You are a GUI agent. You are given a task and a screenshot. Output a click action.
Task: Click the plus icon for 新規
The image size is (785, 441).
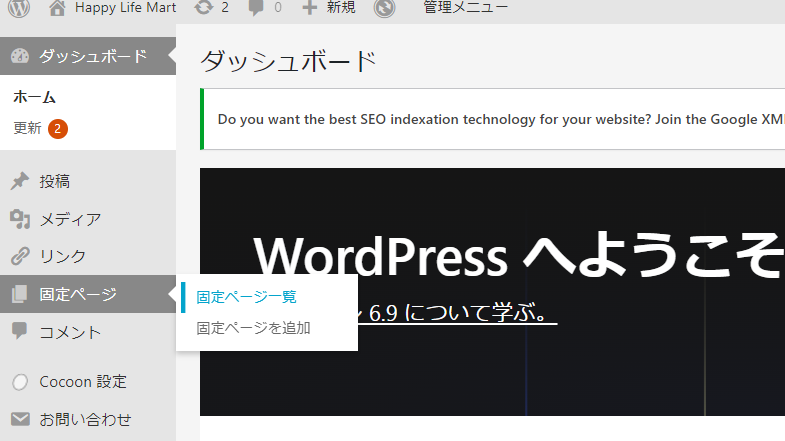tap(310, 8)
